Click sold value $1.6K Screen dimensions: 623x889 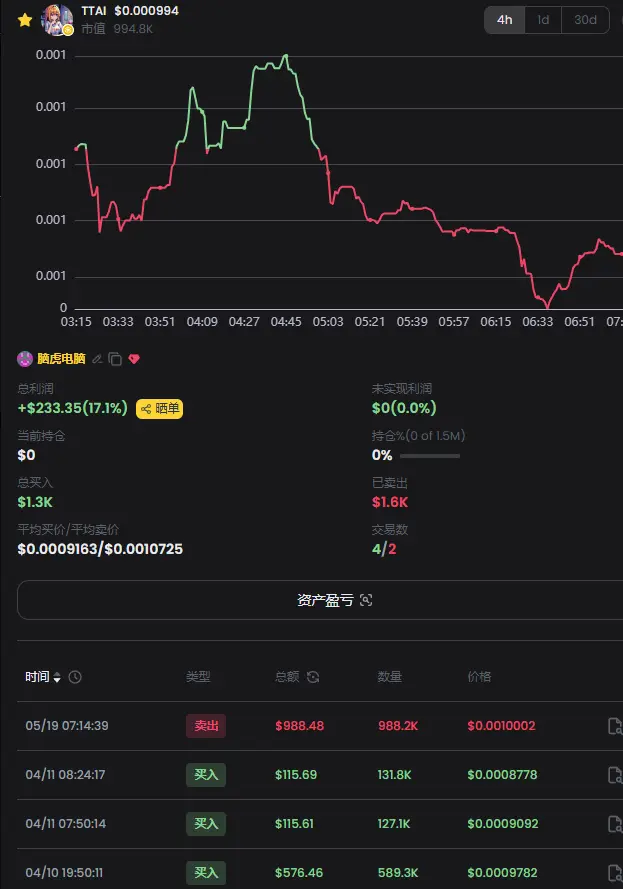tap(390, 502)
